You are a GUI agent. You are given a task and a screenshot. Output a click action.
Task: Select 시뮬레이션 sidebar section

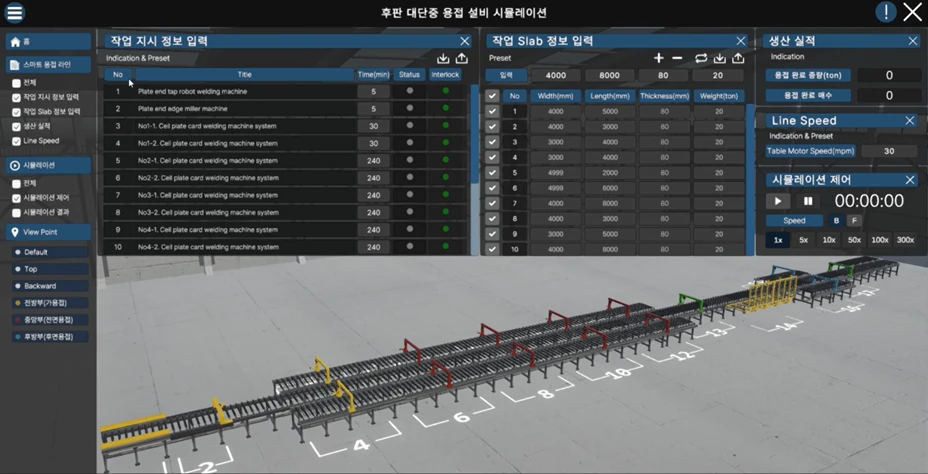pos(48,165)
